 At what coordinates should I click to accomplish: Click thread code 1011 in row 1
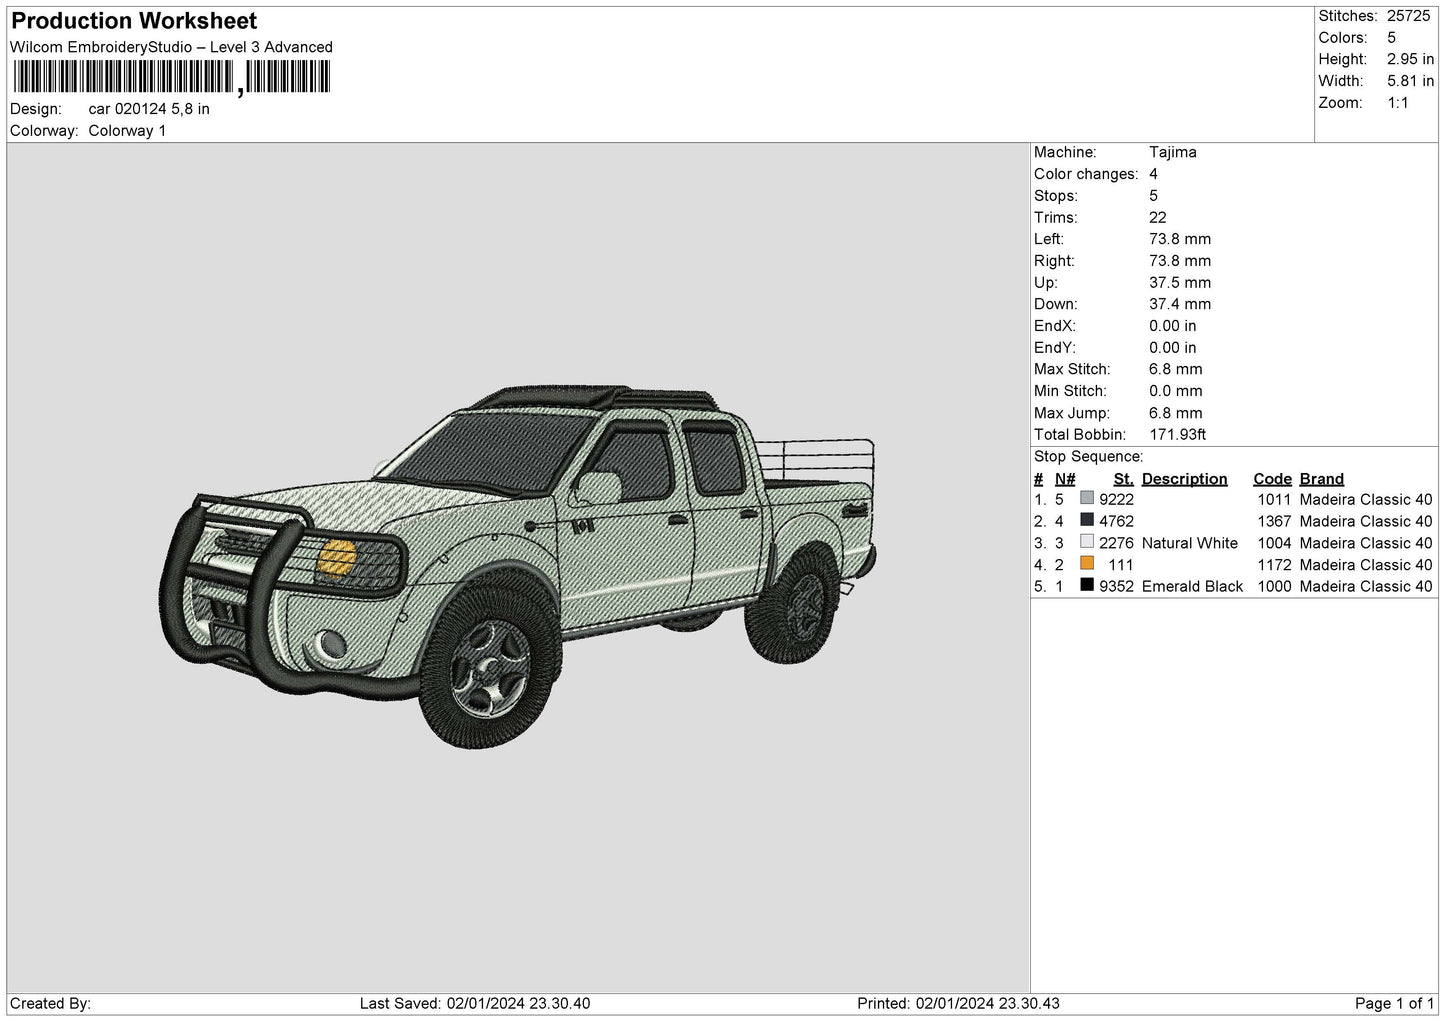click(1274, 500)
